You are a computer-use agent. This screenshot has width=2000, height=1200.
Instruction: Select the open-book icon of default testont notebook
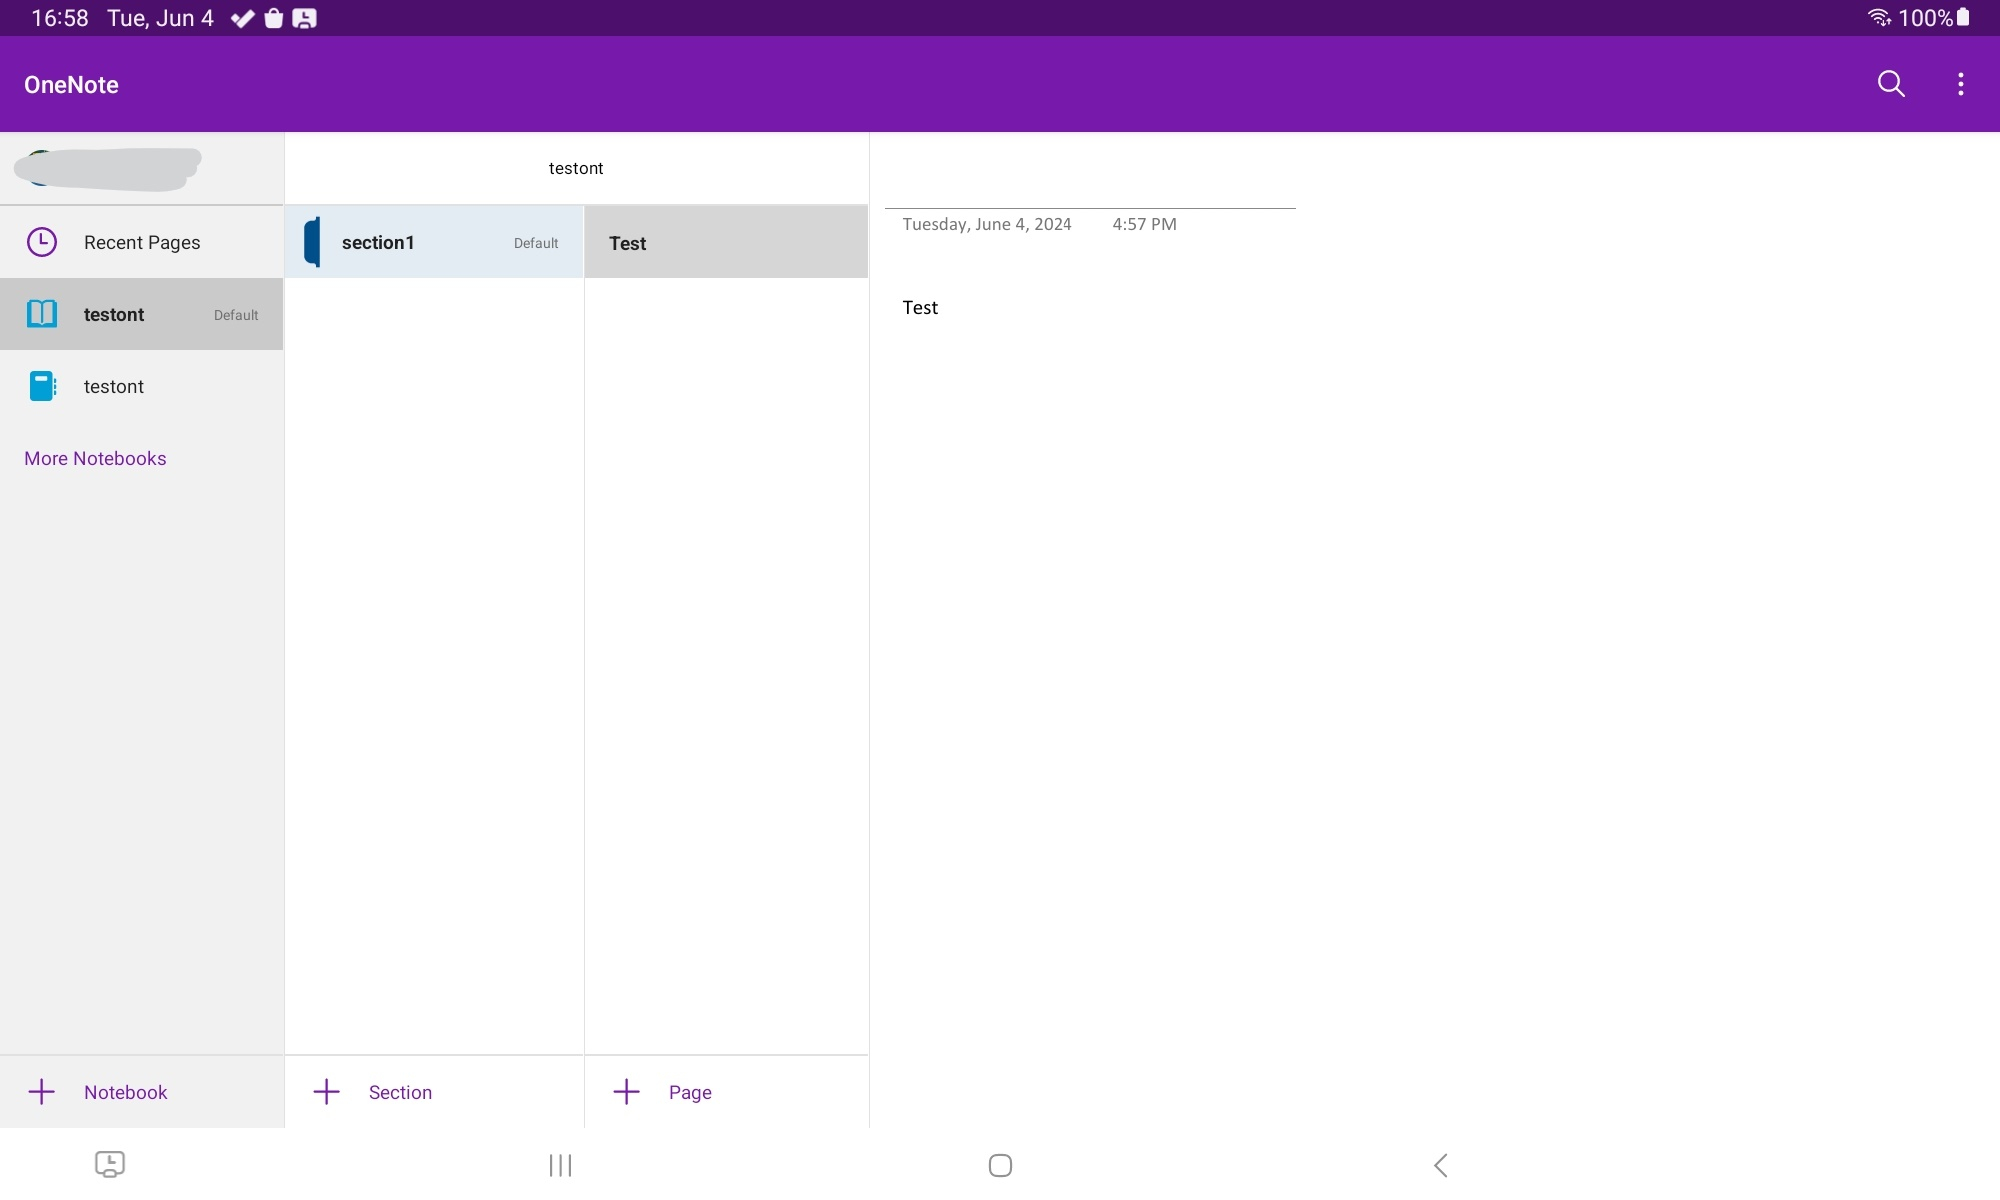[x=42, y=314]
